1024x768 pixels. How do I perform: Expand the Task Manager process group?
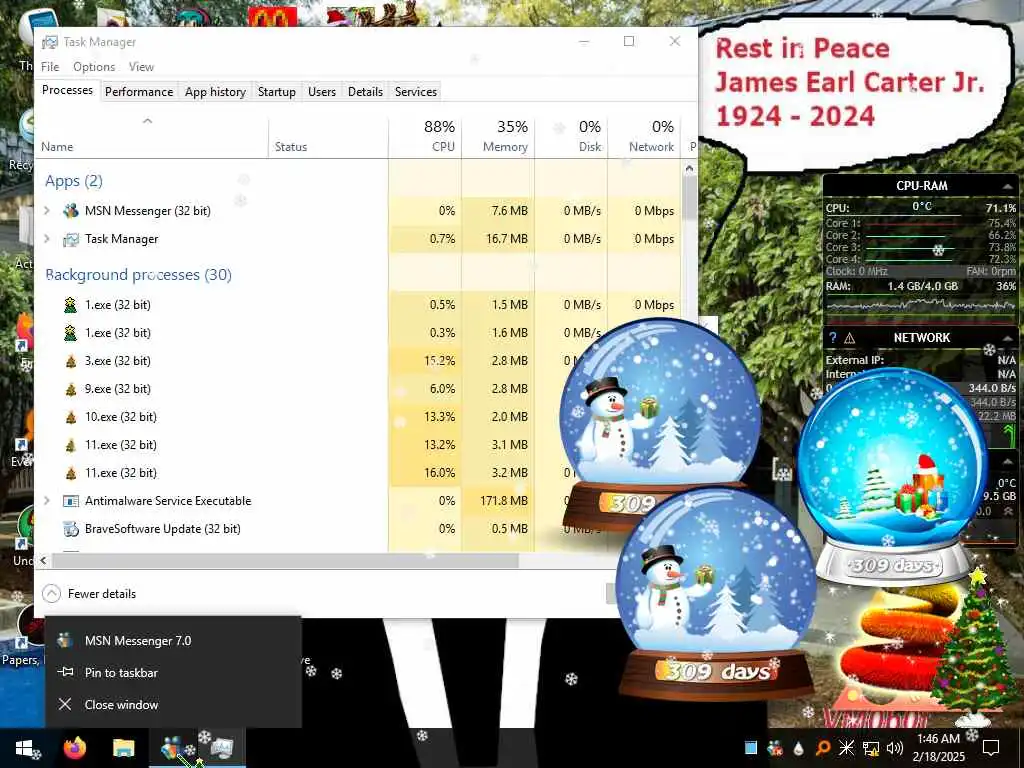click(46, 238)
